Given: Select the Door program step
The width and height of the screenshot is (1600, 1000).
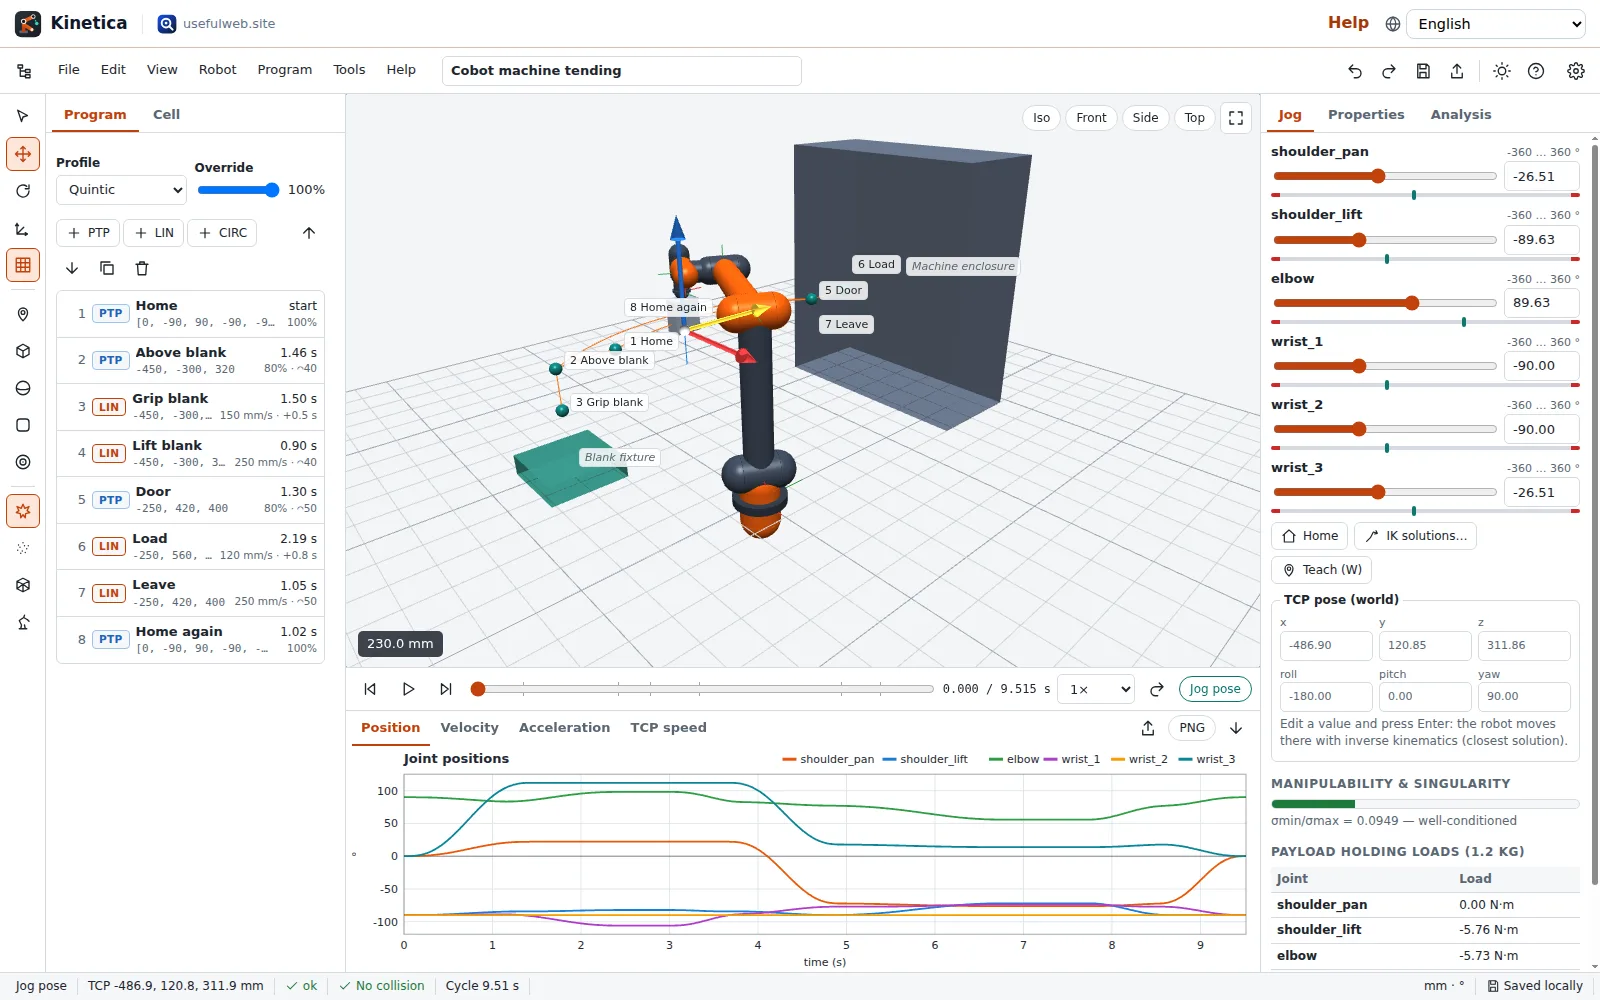Looking at the screenshot, I should 190,500.
